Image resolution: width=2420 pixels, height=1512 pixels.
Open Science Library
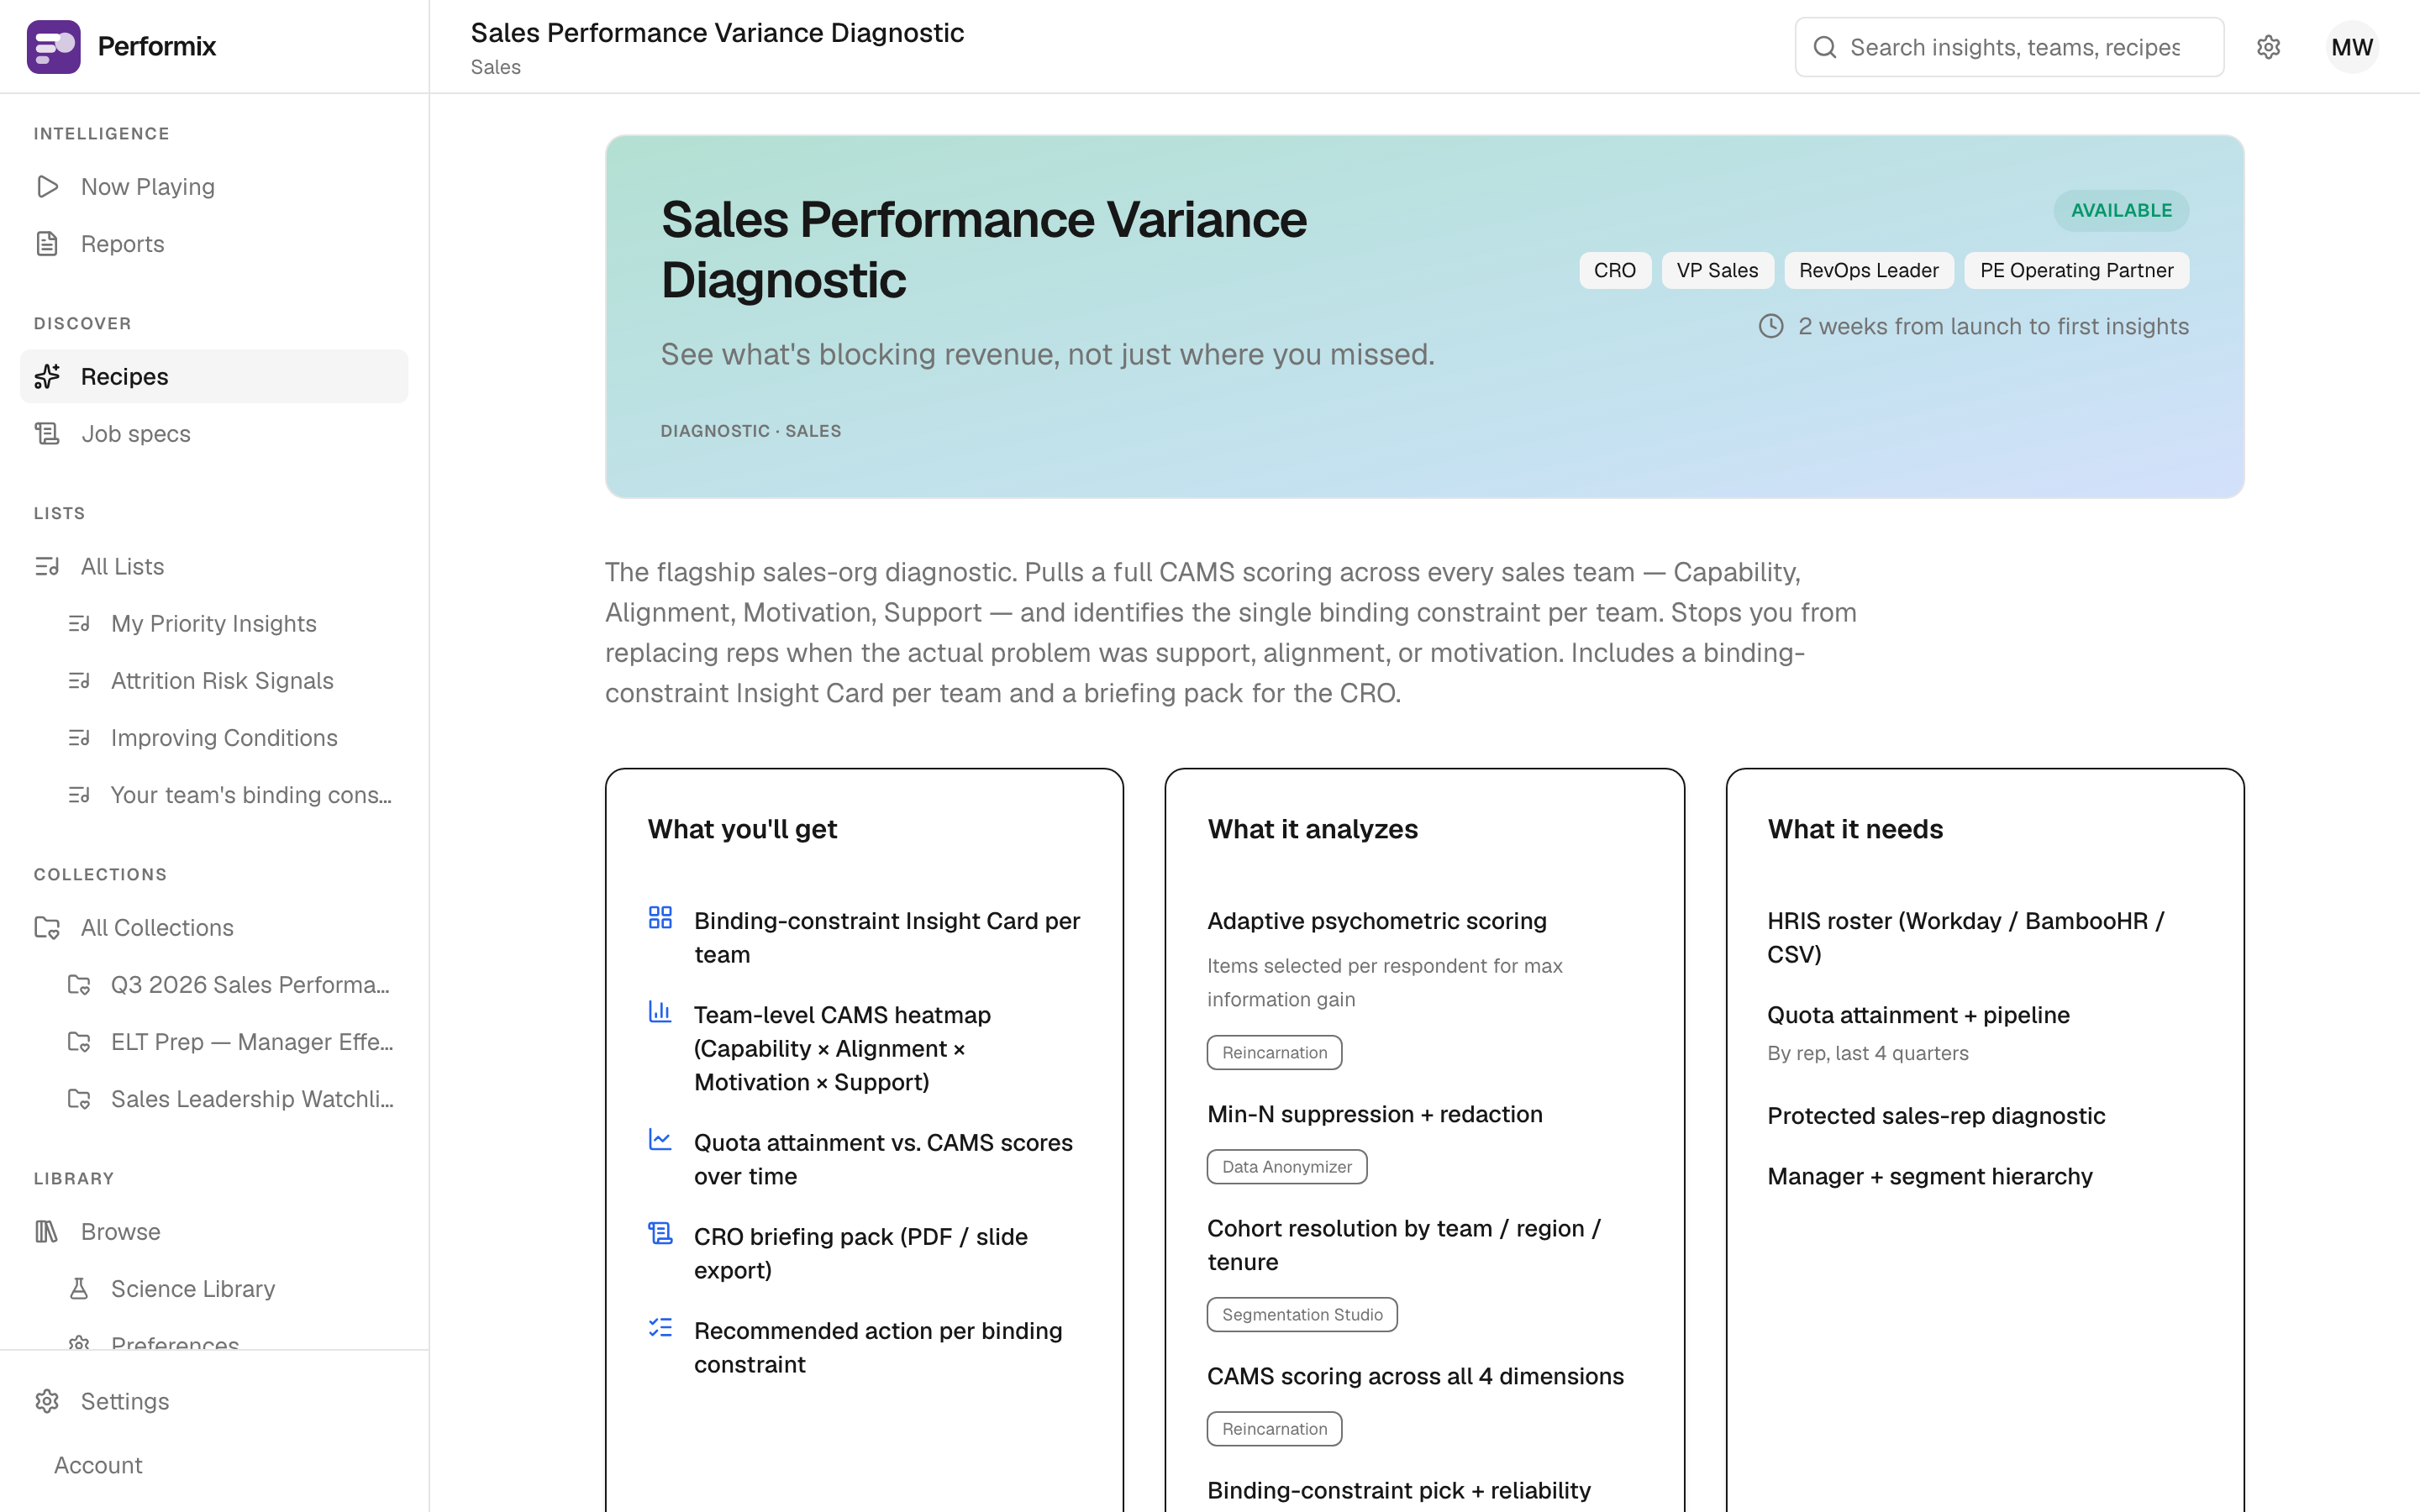(230, 1288)
